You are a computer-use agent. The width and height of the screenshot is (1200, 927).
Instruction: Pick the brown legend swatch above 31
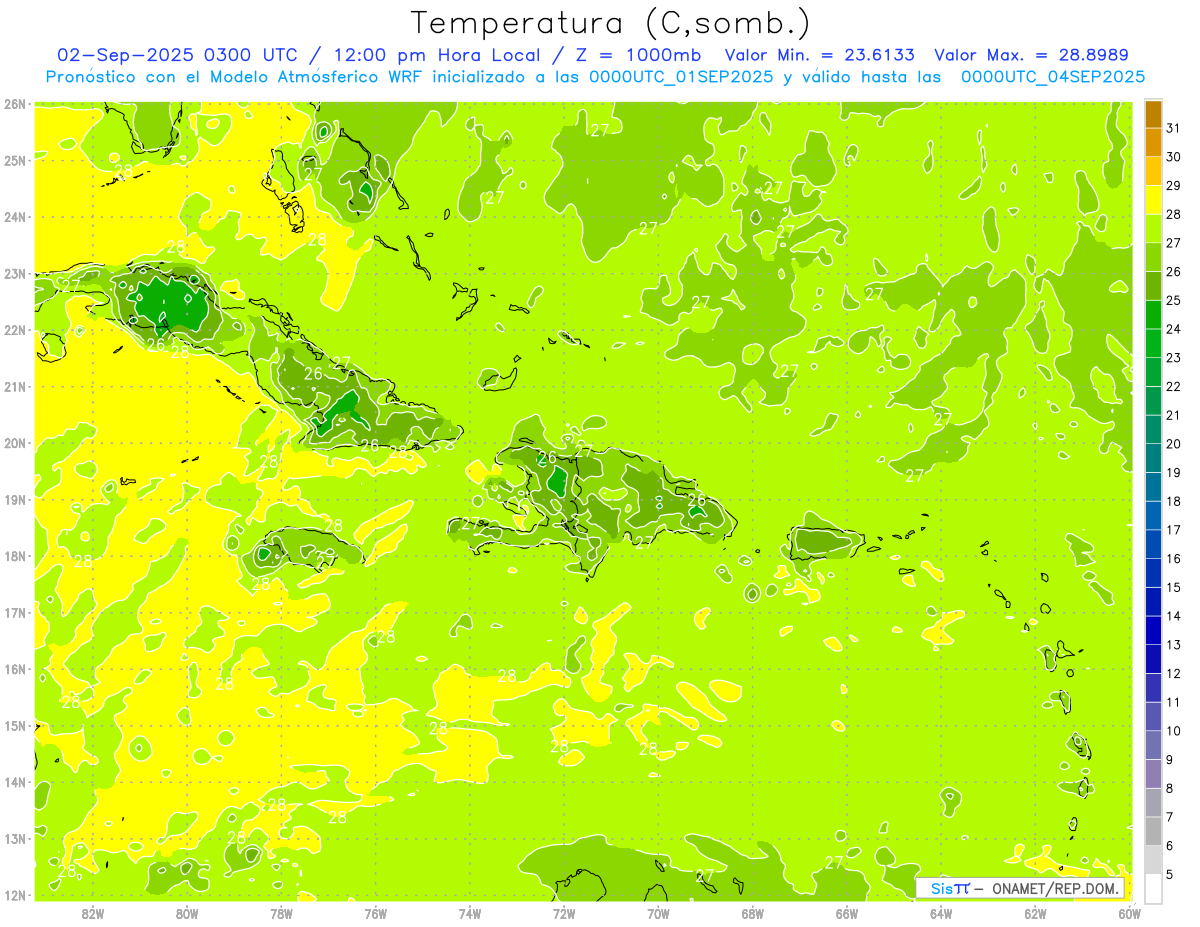(1153, 114)
